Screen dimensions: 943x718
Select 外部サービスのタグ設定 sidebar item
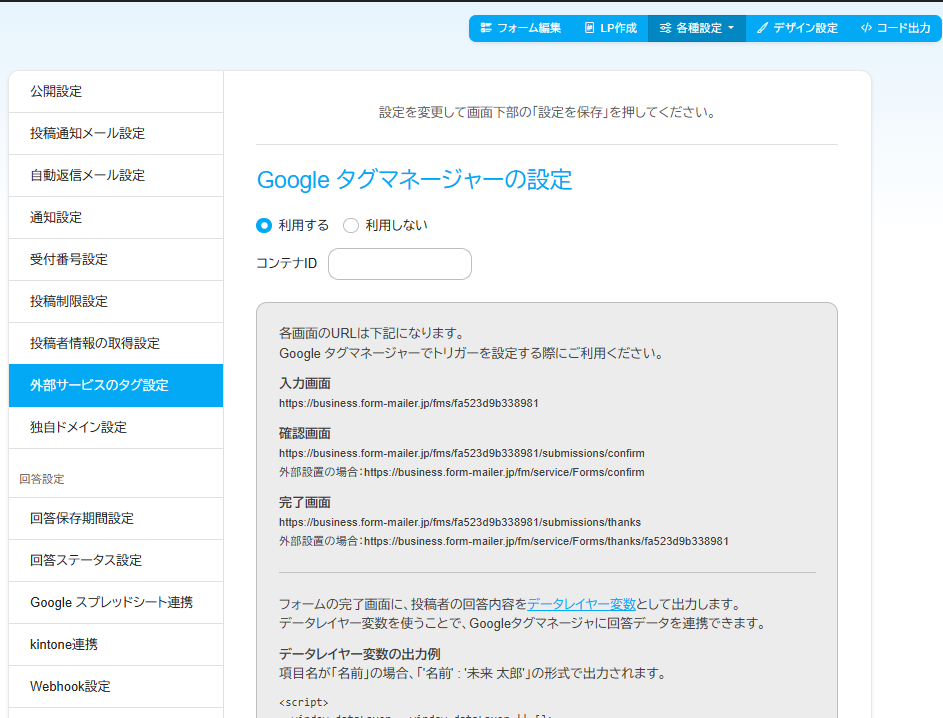tap(116, 385)
